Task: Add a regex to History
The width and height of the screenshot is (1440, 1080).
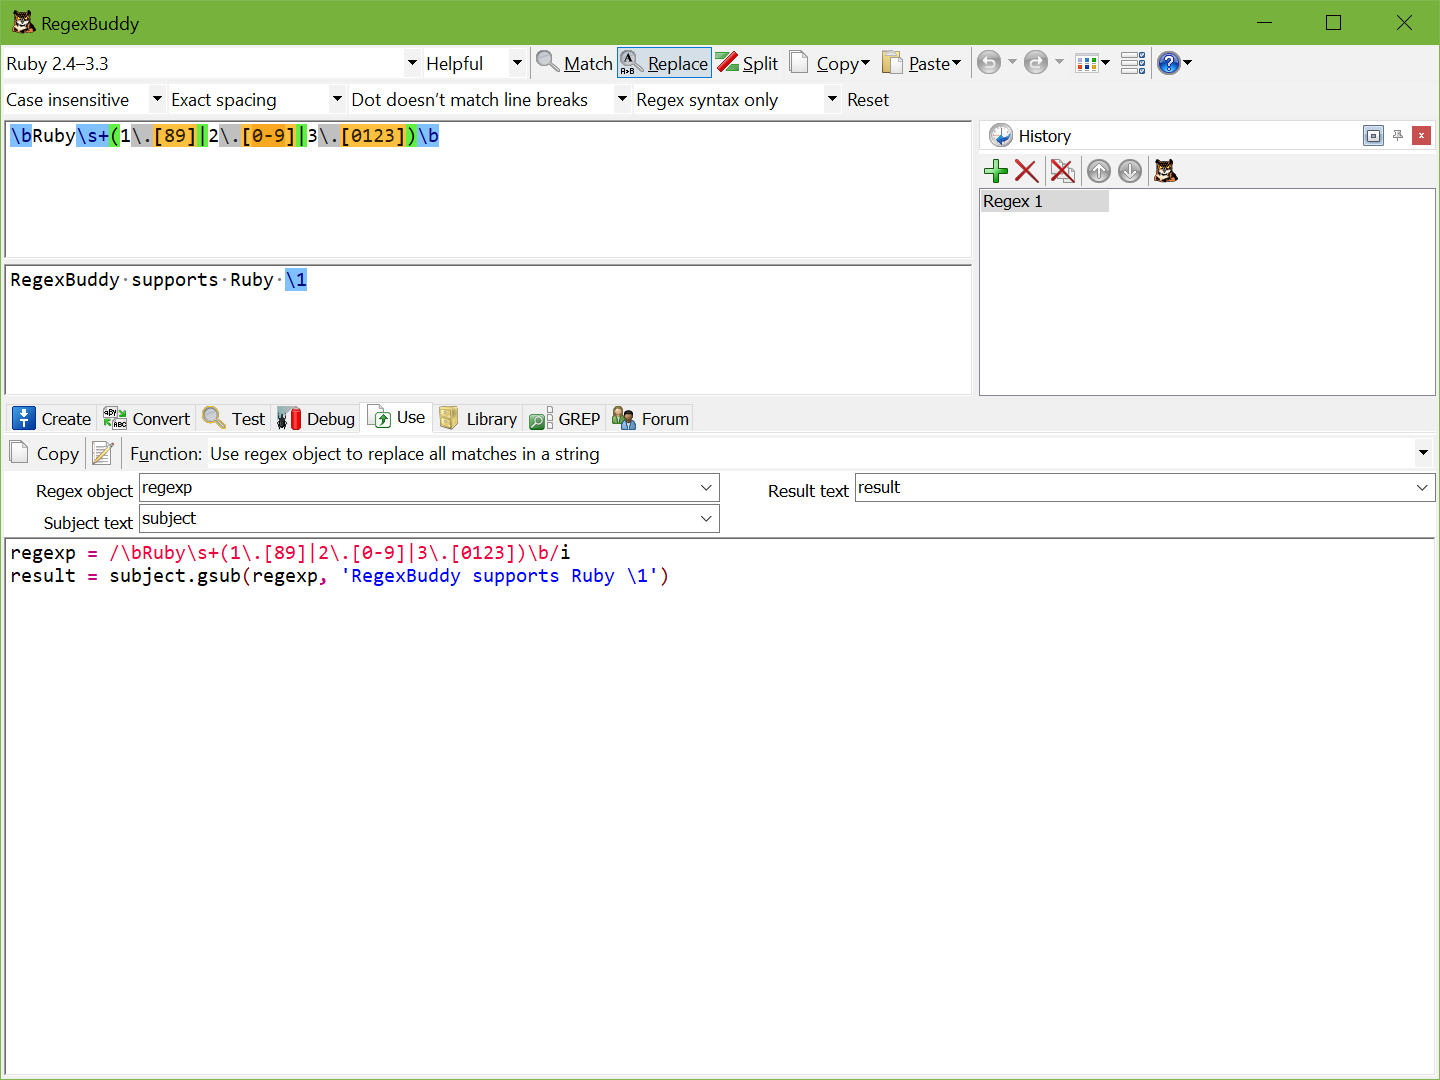Action: [x=996, y=171]
